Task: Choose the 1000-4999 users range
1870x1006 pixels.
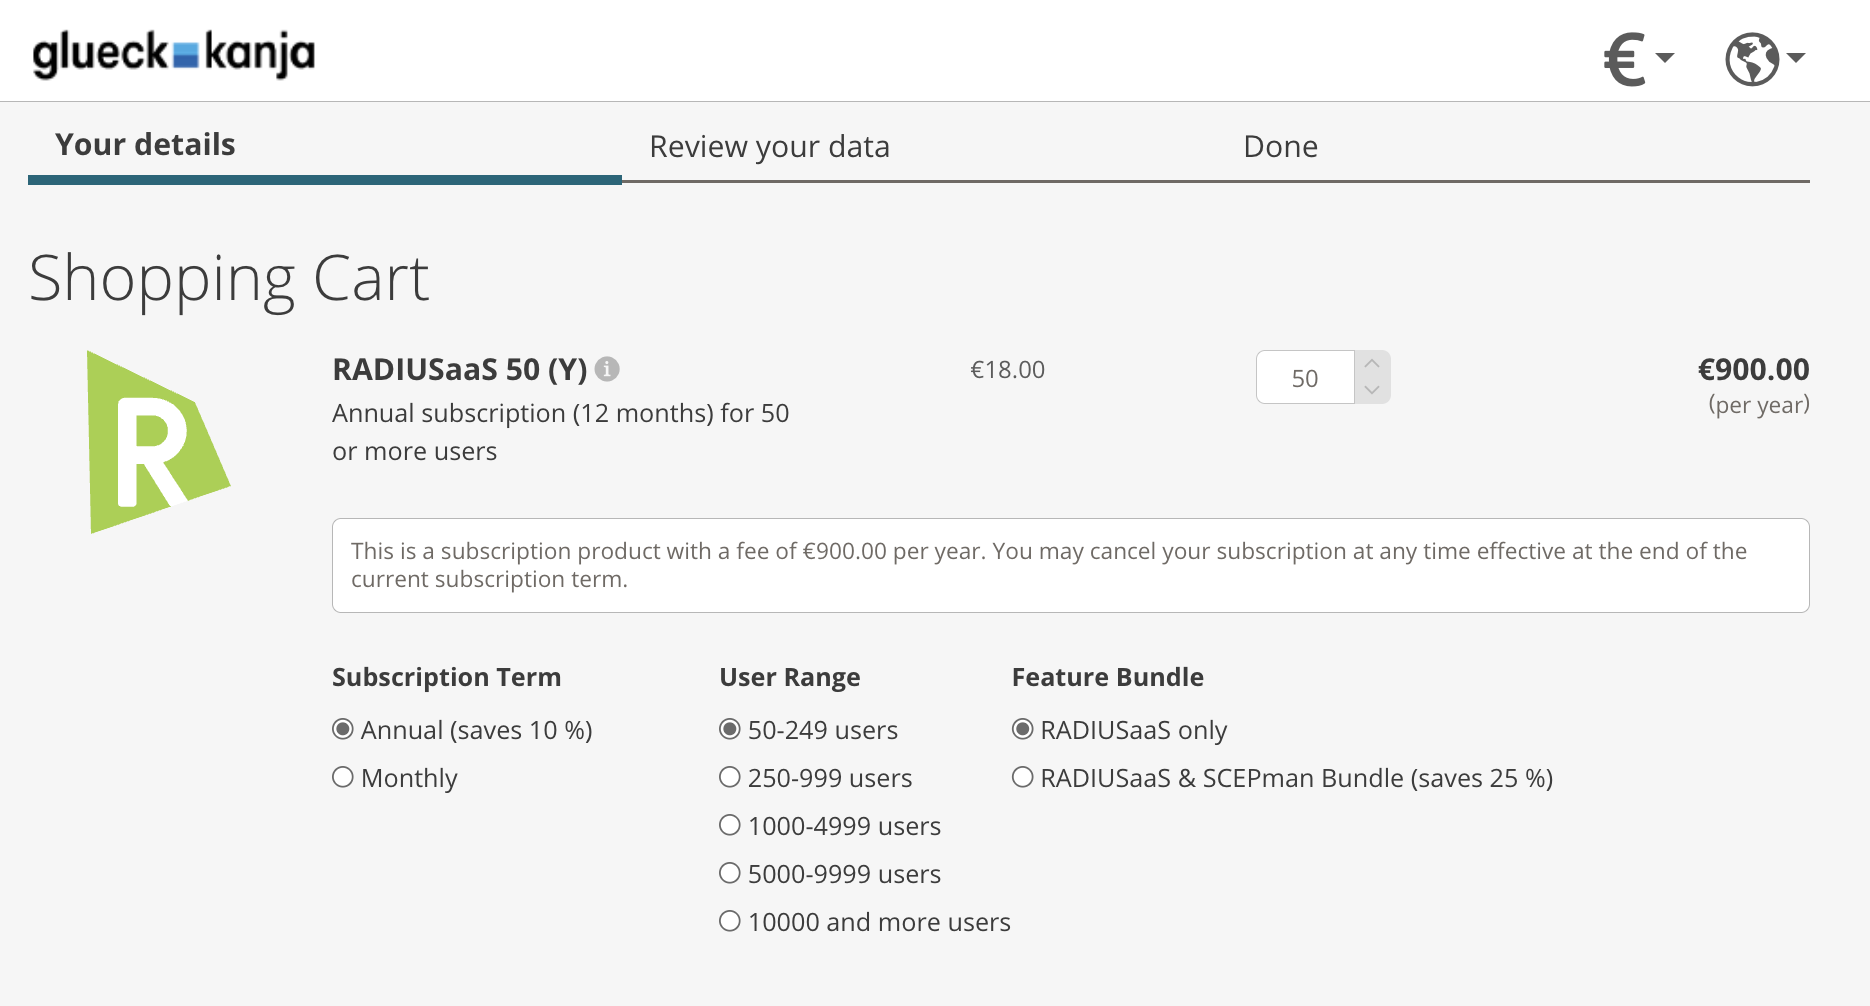Action: click(x=730, y=825)
